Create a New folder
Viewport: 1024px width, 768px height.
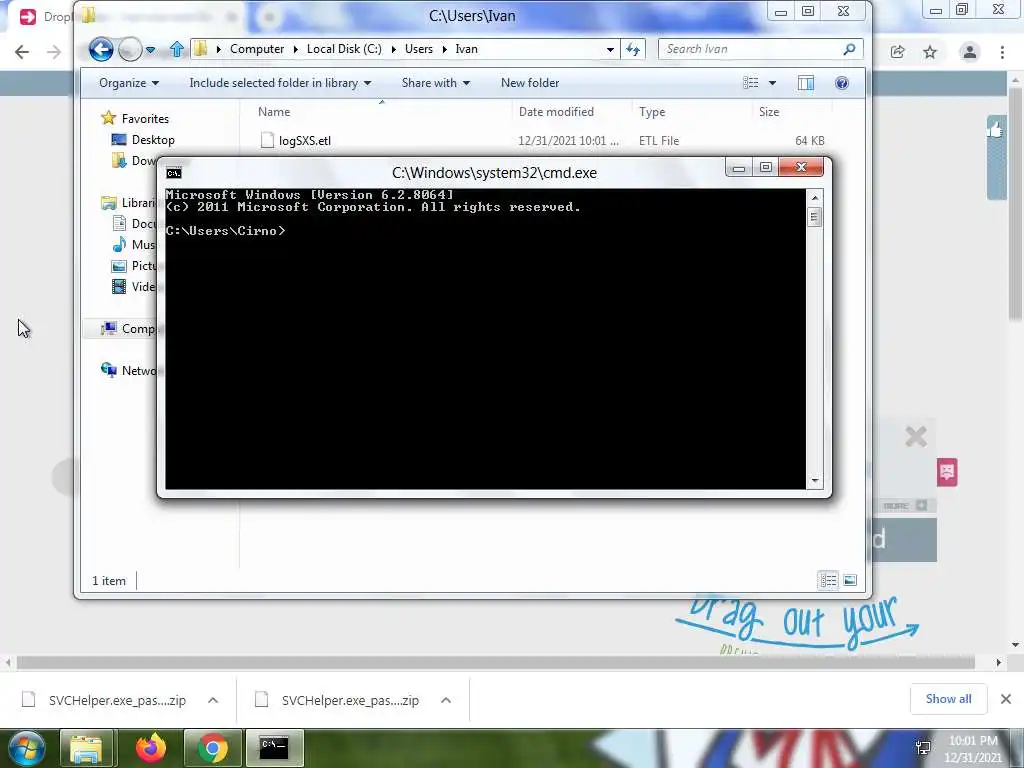530,83
